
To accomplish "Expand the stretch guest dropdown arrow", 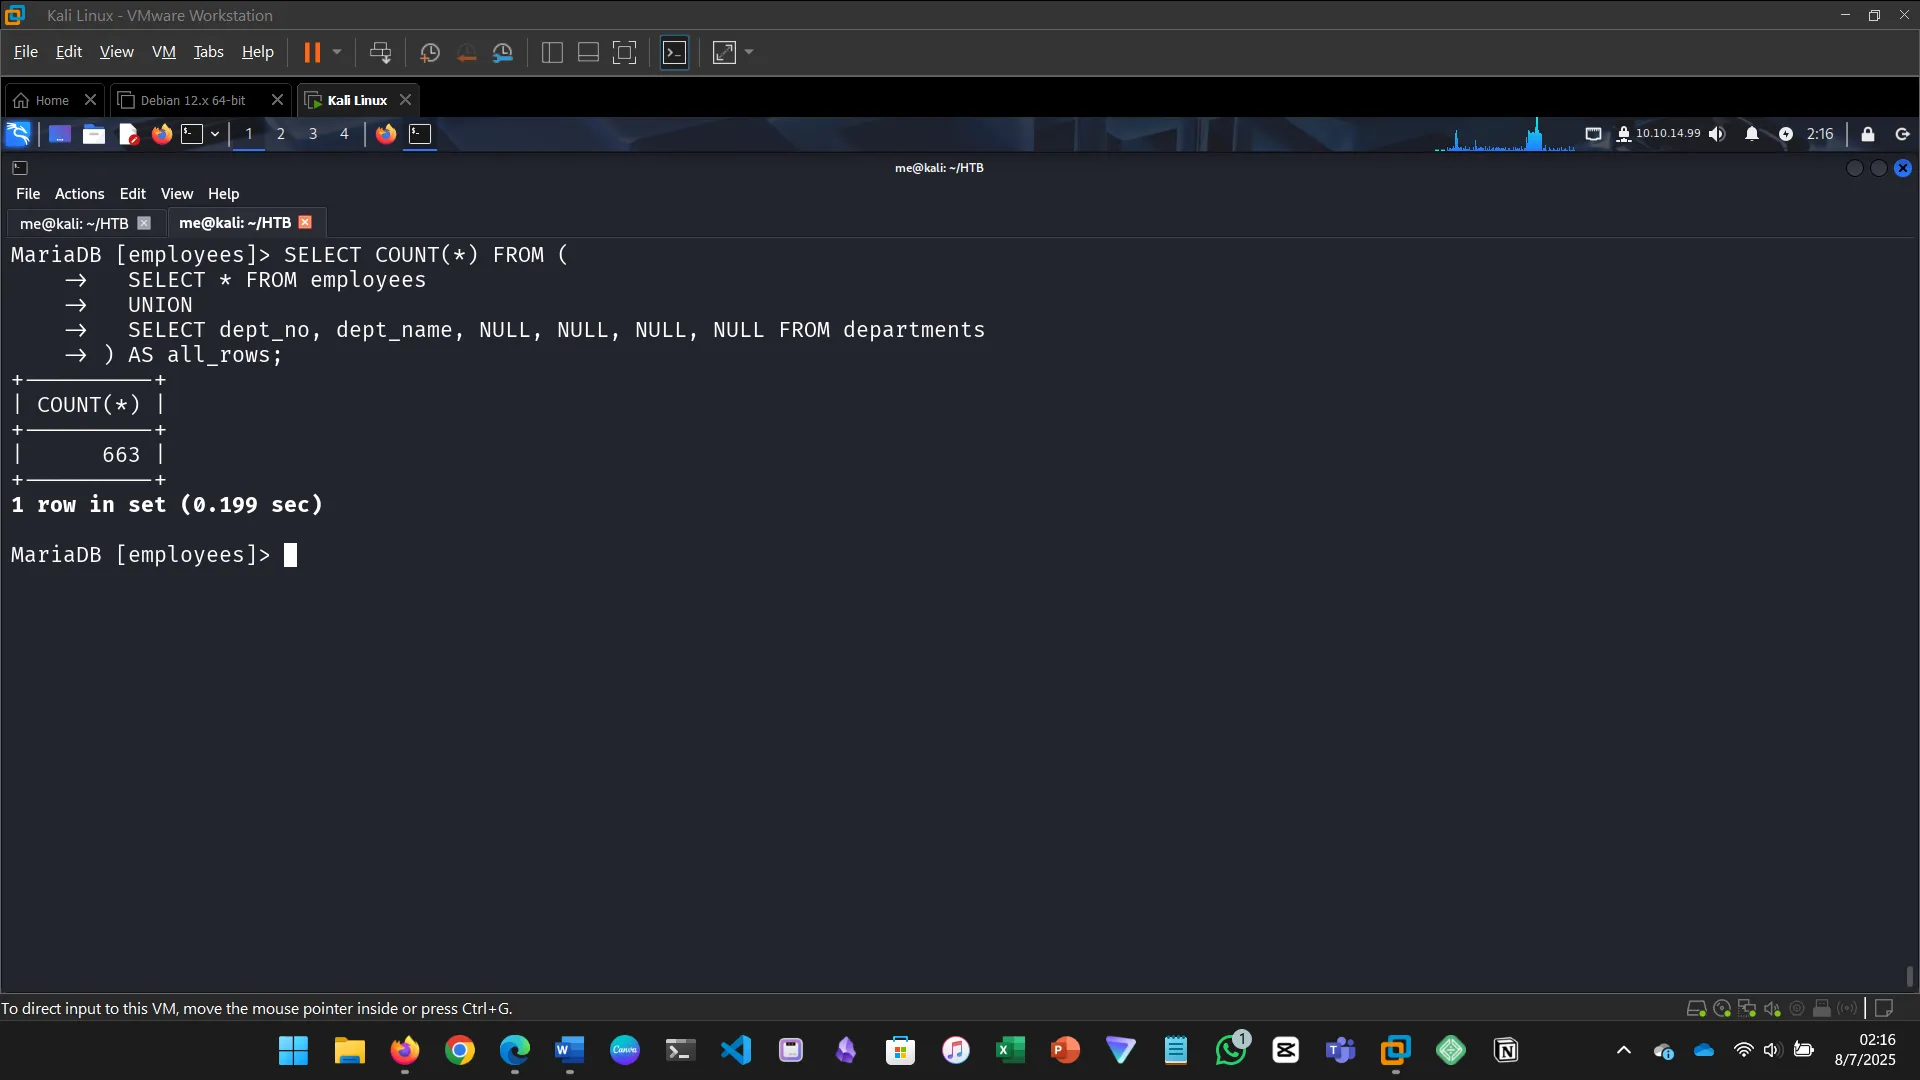I will click(749, 52).
